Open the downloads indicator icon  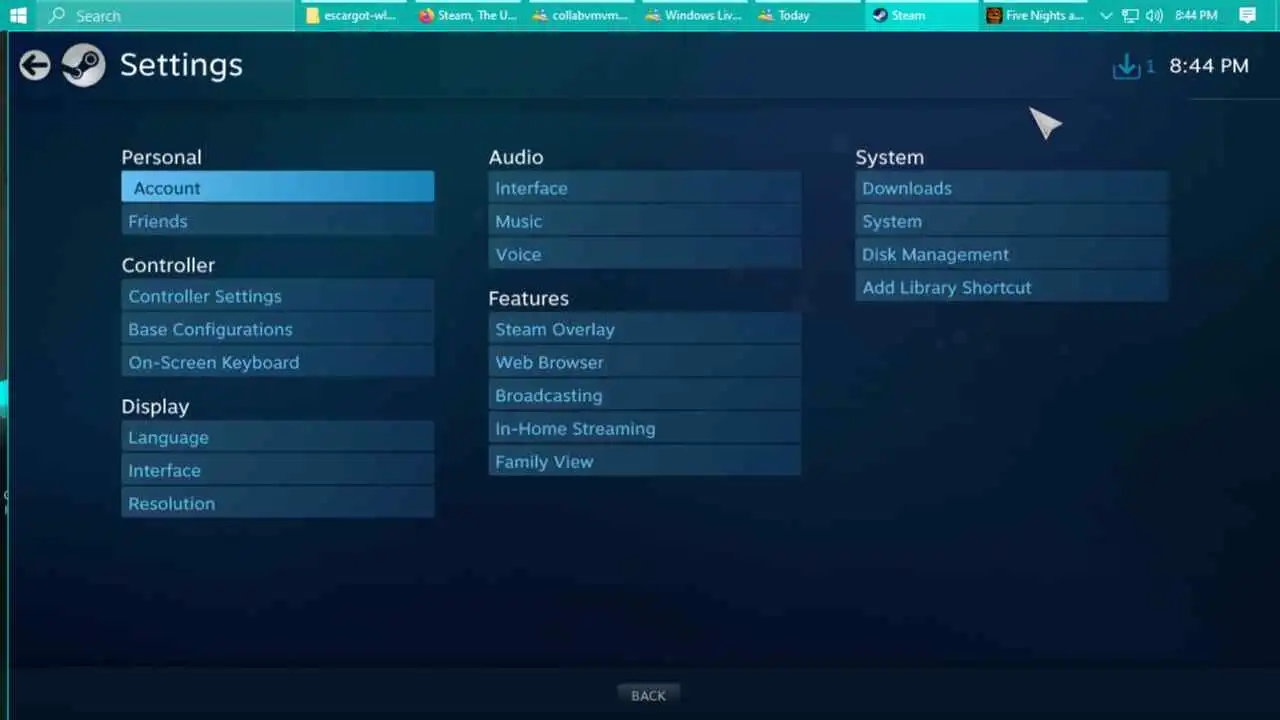(1126, 66)
